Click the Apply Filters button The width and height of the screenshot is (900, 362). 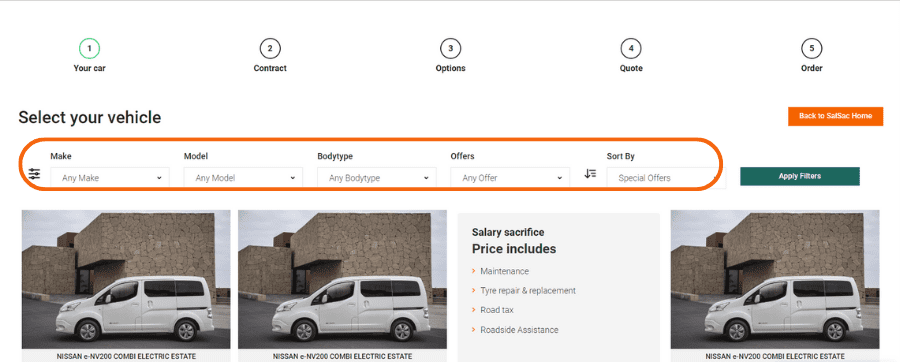click(x=800, y=176)
